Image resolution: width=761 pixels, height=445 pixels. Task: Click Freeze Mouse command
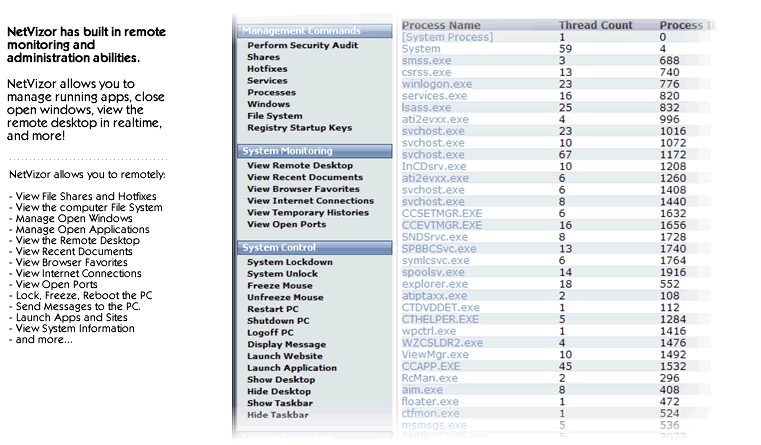coord(280,285)
